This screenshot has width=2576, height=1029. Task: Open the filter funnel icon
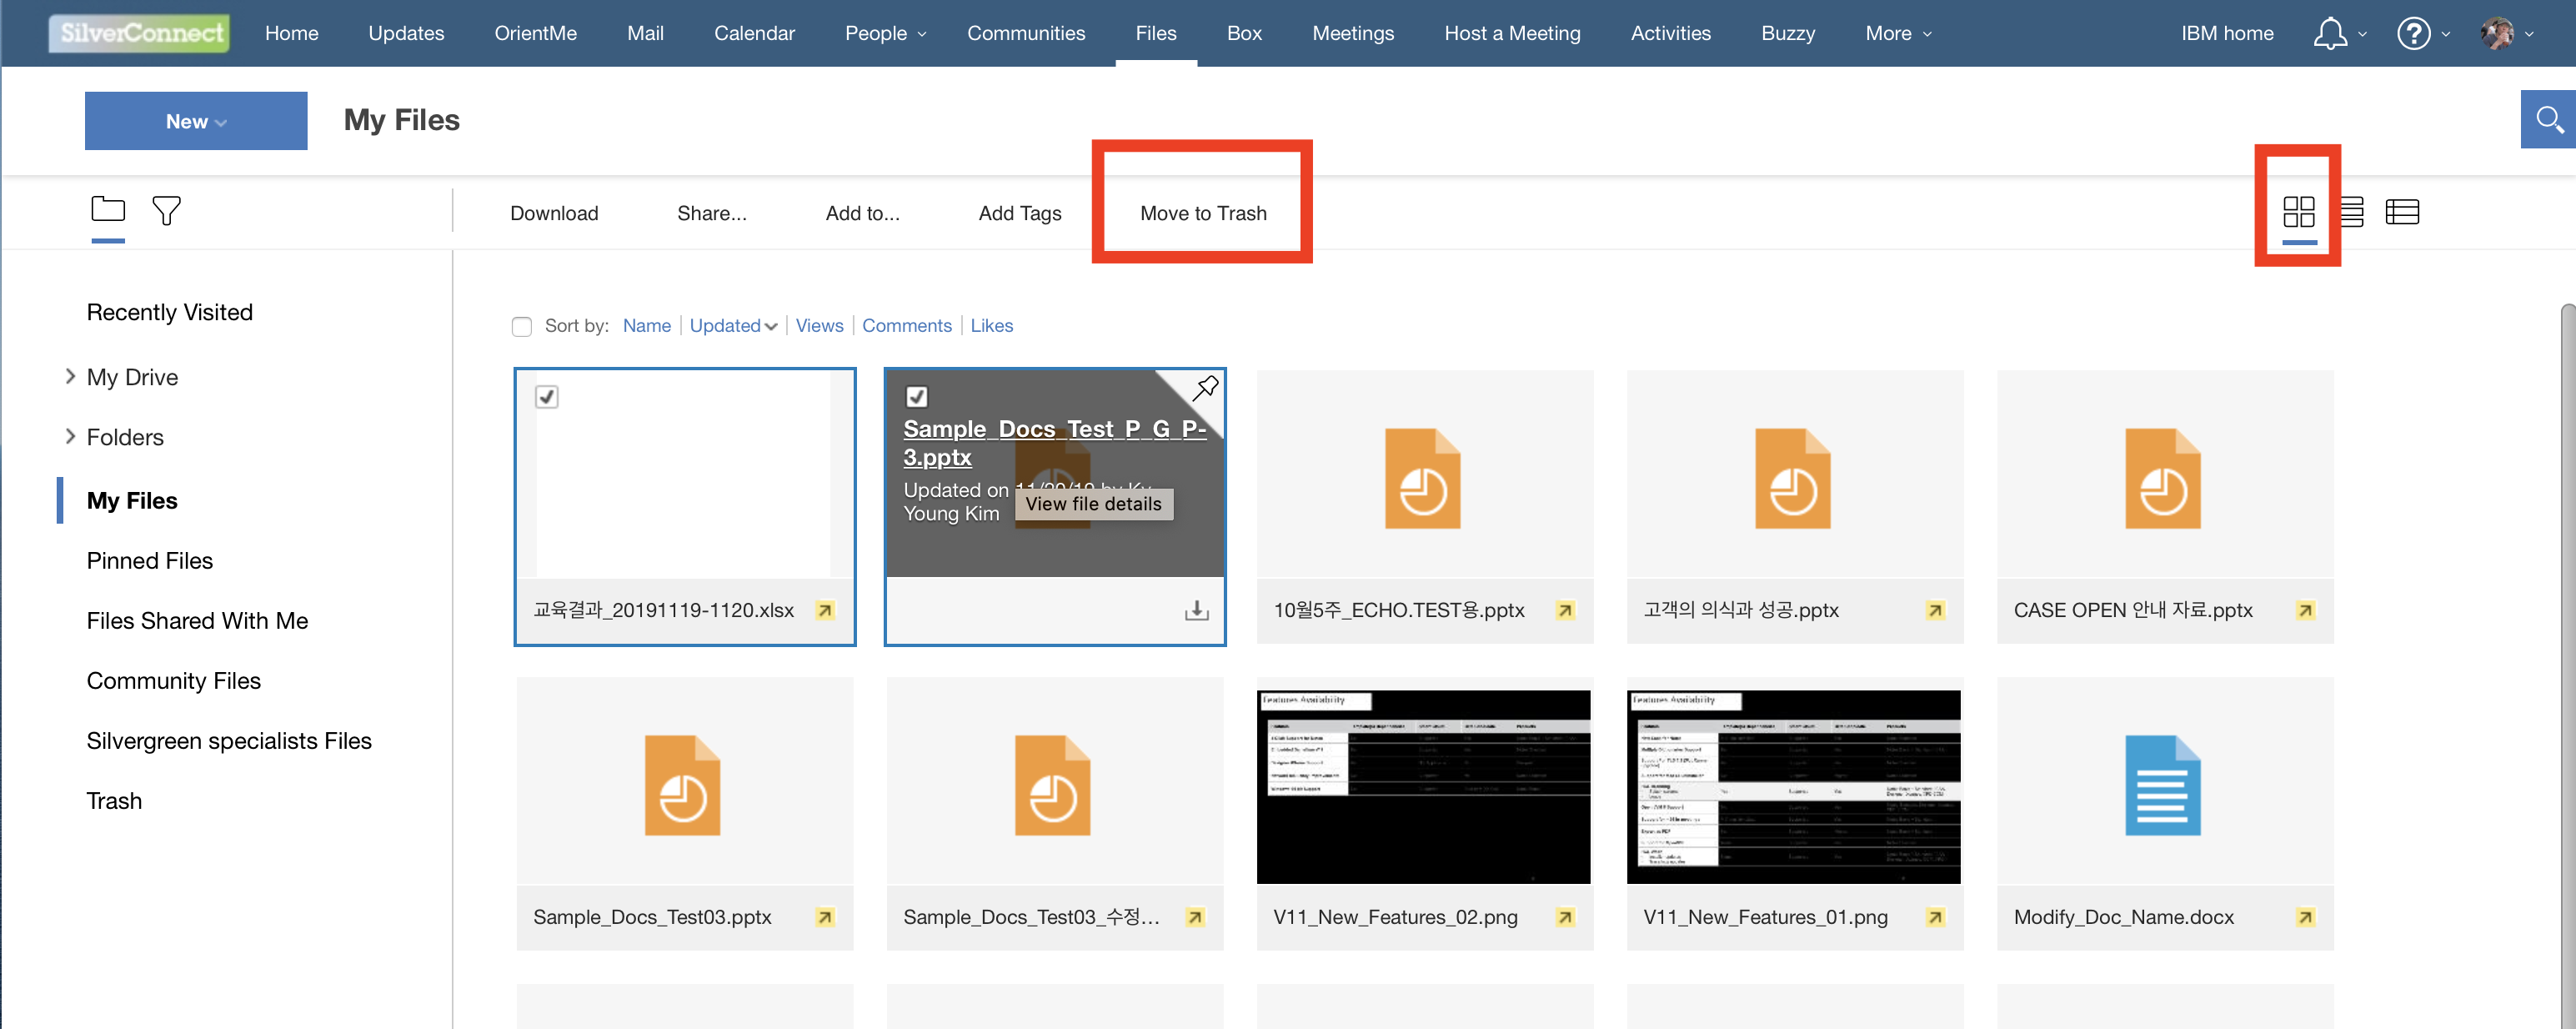[166, 210]
